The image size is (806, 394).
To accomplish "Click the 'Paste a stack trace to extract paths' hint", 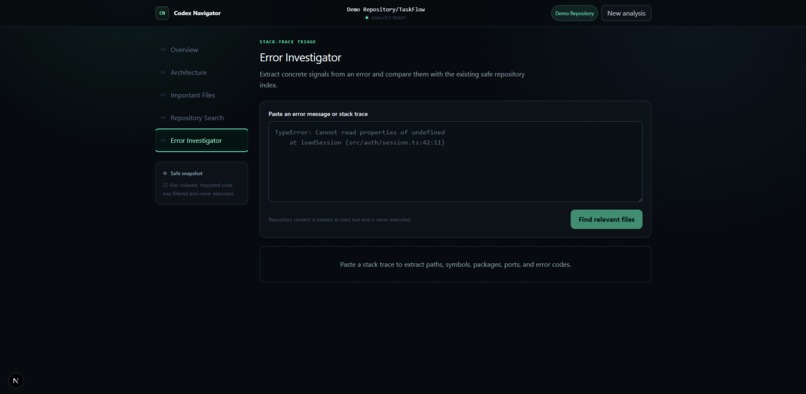I will tap(455, 264).
